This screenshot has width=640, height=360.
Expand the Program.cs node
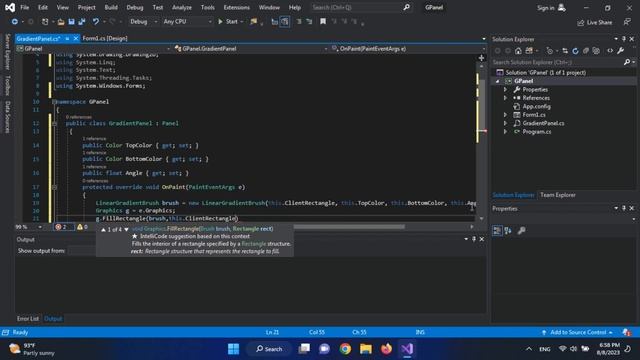[505, 131]
